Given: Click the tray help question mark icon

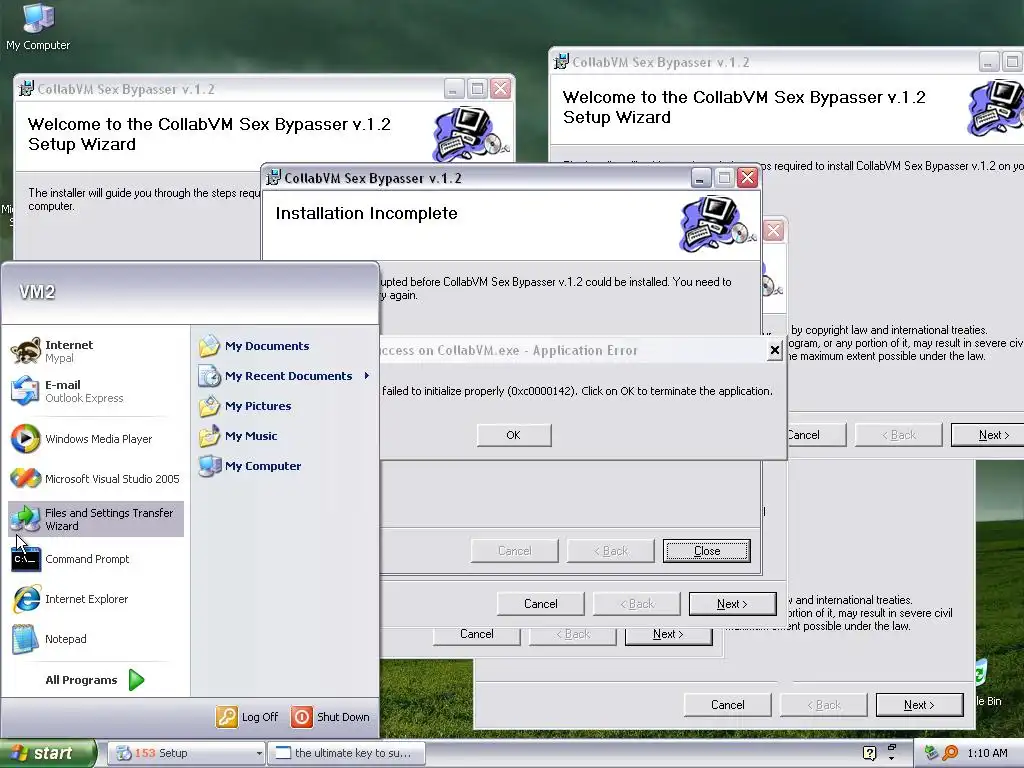Looking at the screenshot, I should pyautogui.click(x=869, y=753).
